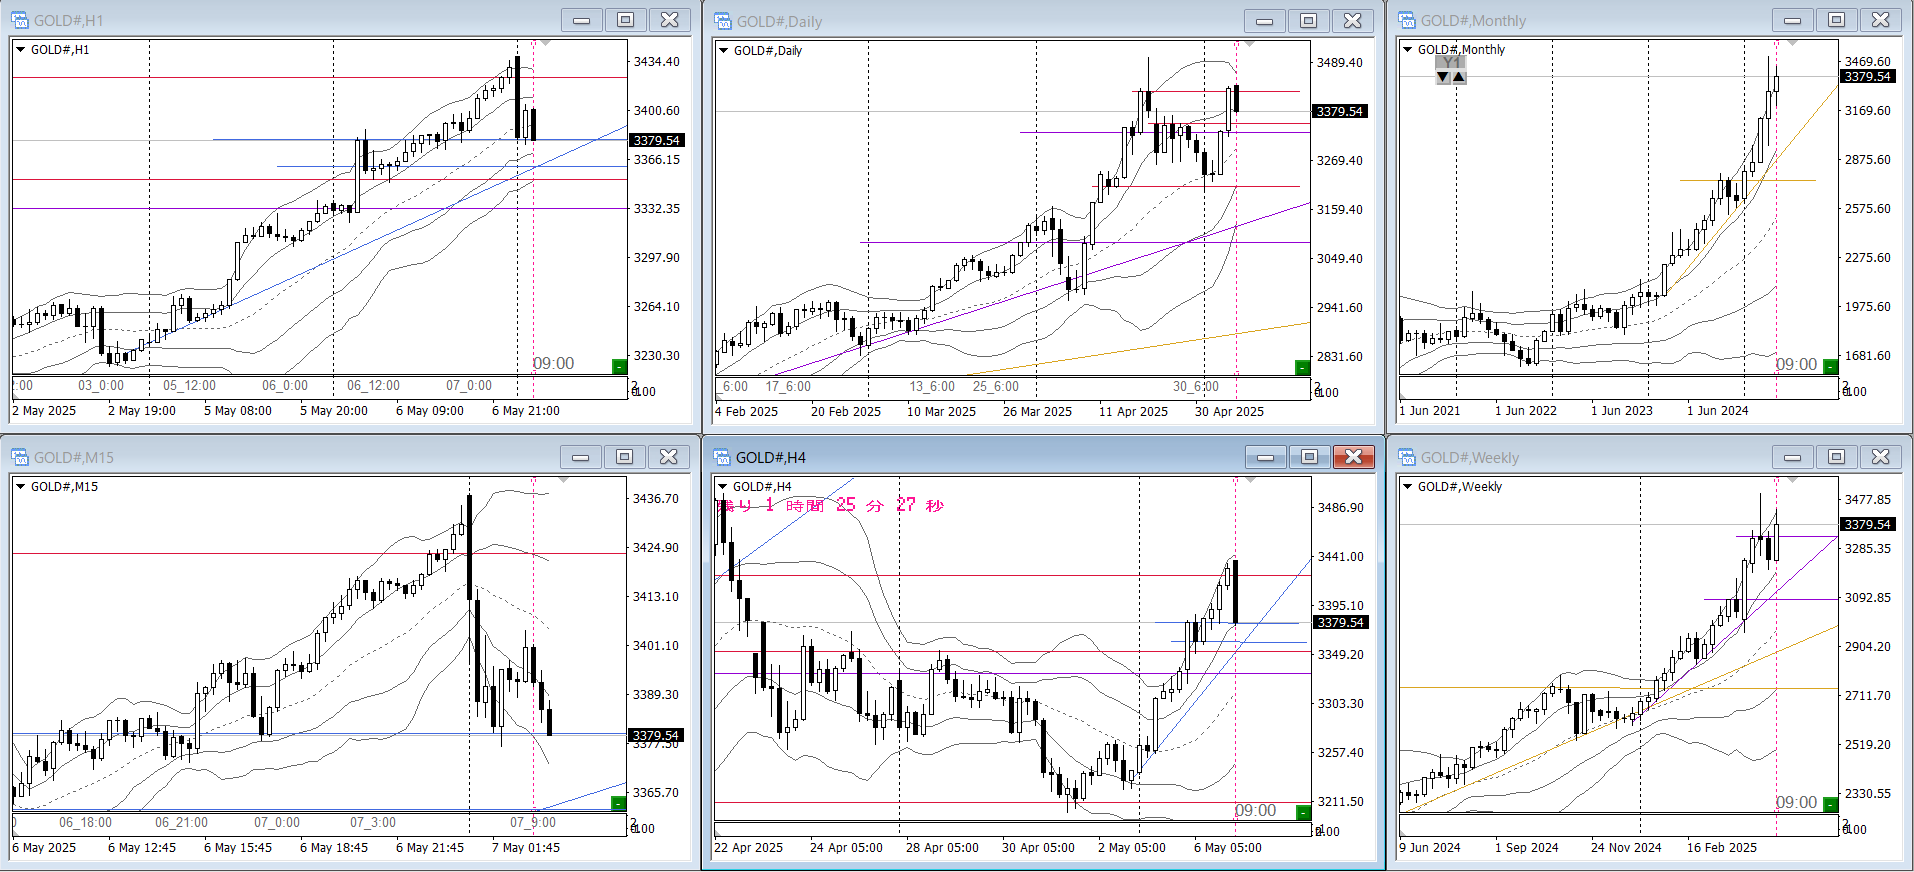Image resolution: width=1914 pixels, height=872 pixels.
Task: Click the 3477.85 price on Weekly scale
Action: click(1868, 500)
